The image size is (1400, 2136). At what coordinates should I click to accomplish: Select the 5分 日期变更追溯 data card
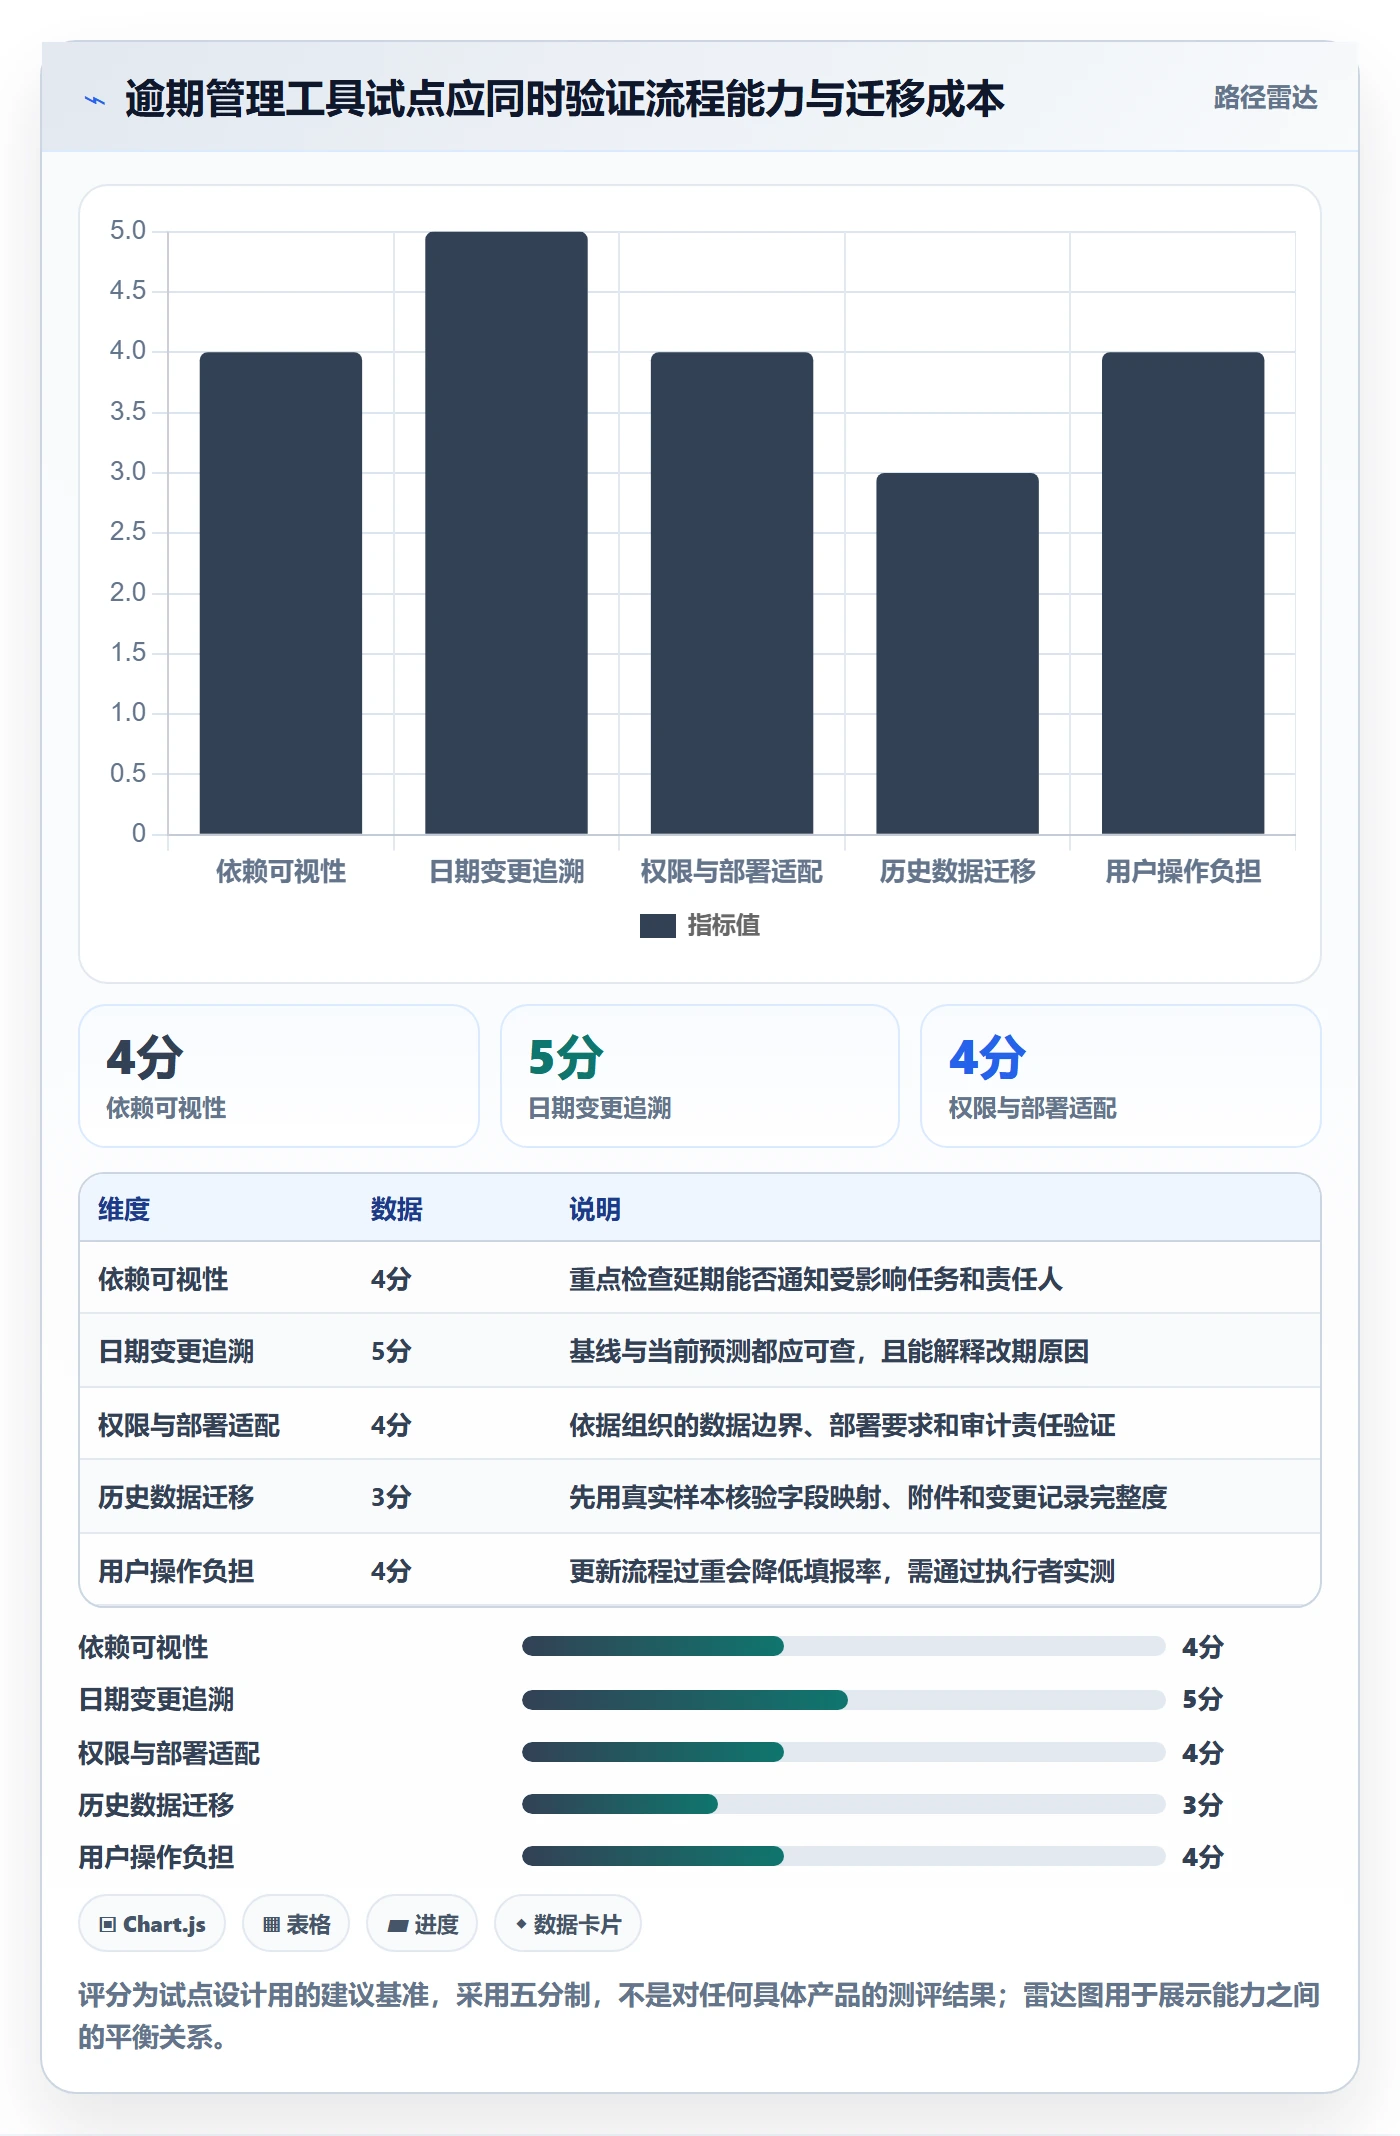tap(700, 1076)
